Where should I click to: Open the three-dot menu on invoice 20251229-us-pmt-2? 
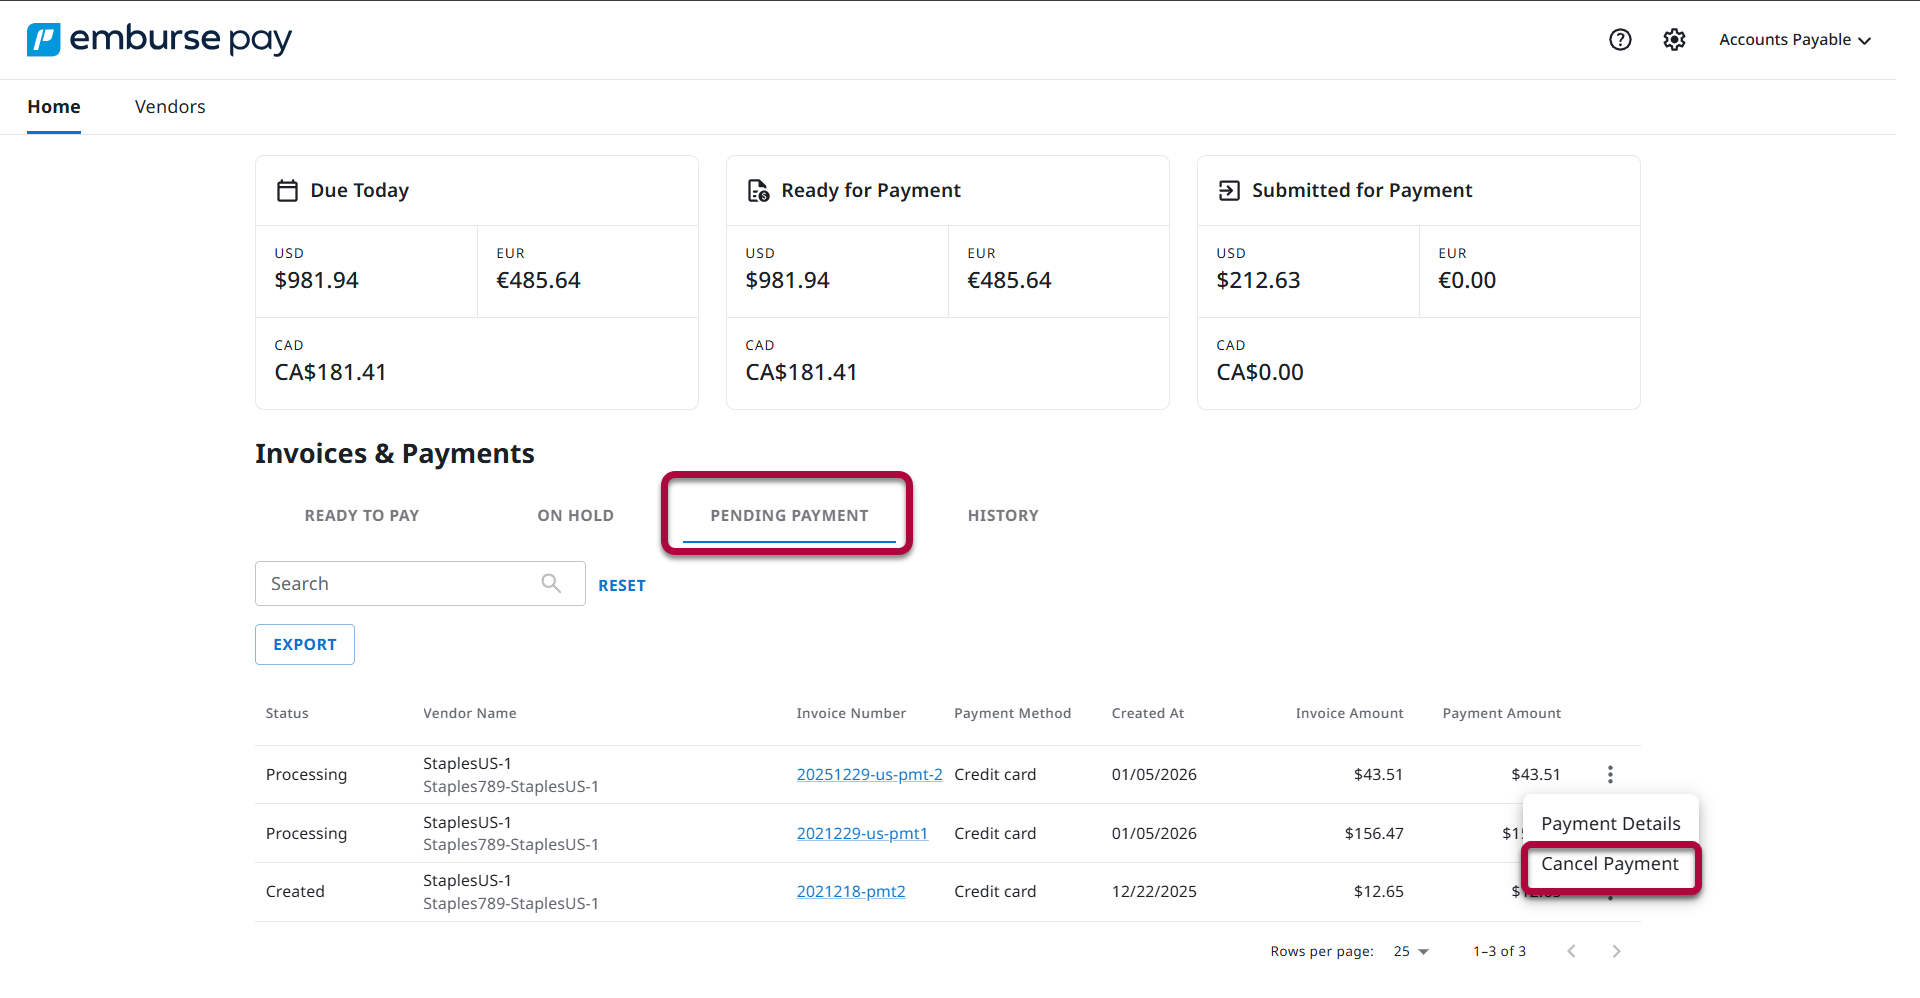point(1610,774)
